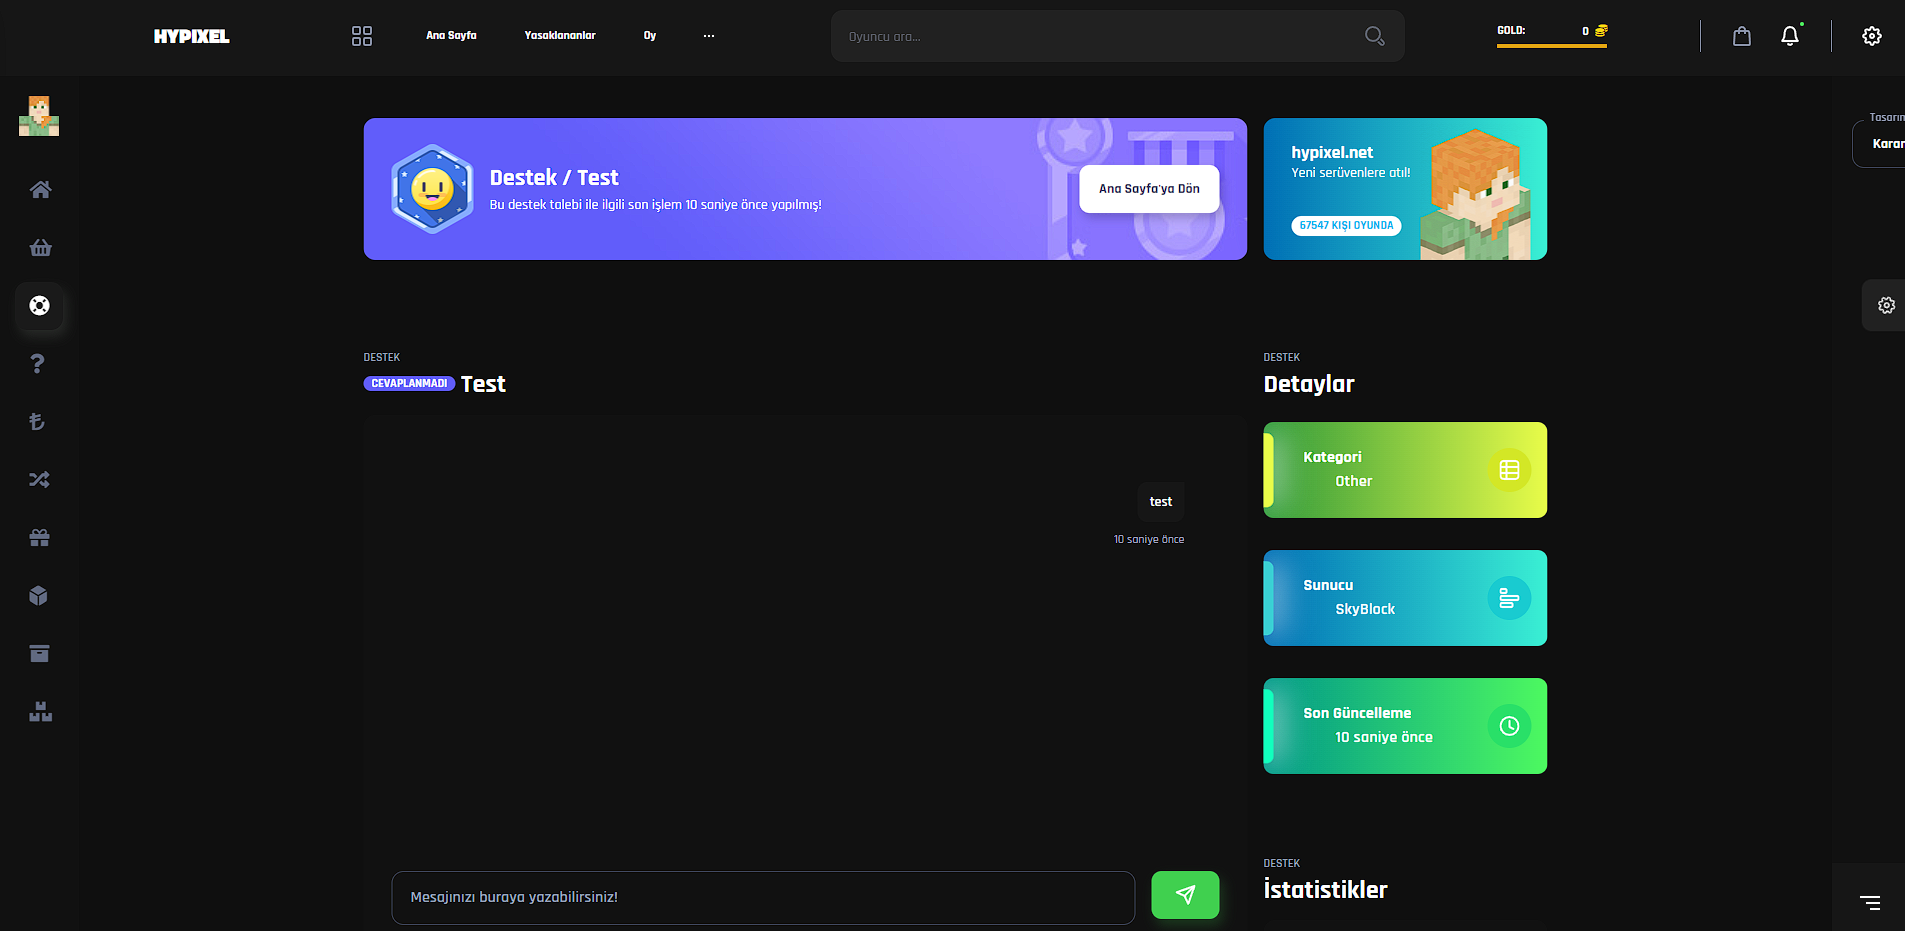Open the shuffle arrows icon in sidebar

pyautogui.click(x=39, y=480)
